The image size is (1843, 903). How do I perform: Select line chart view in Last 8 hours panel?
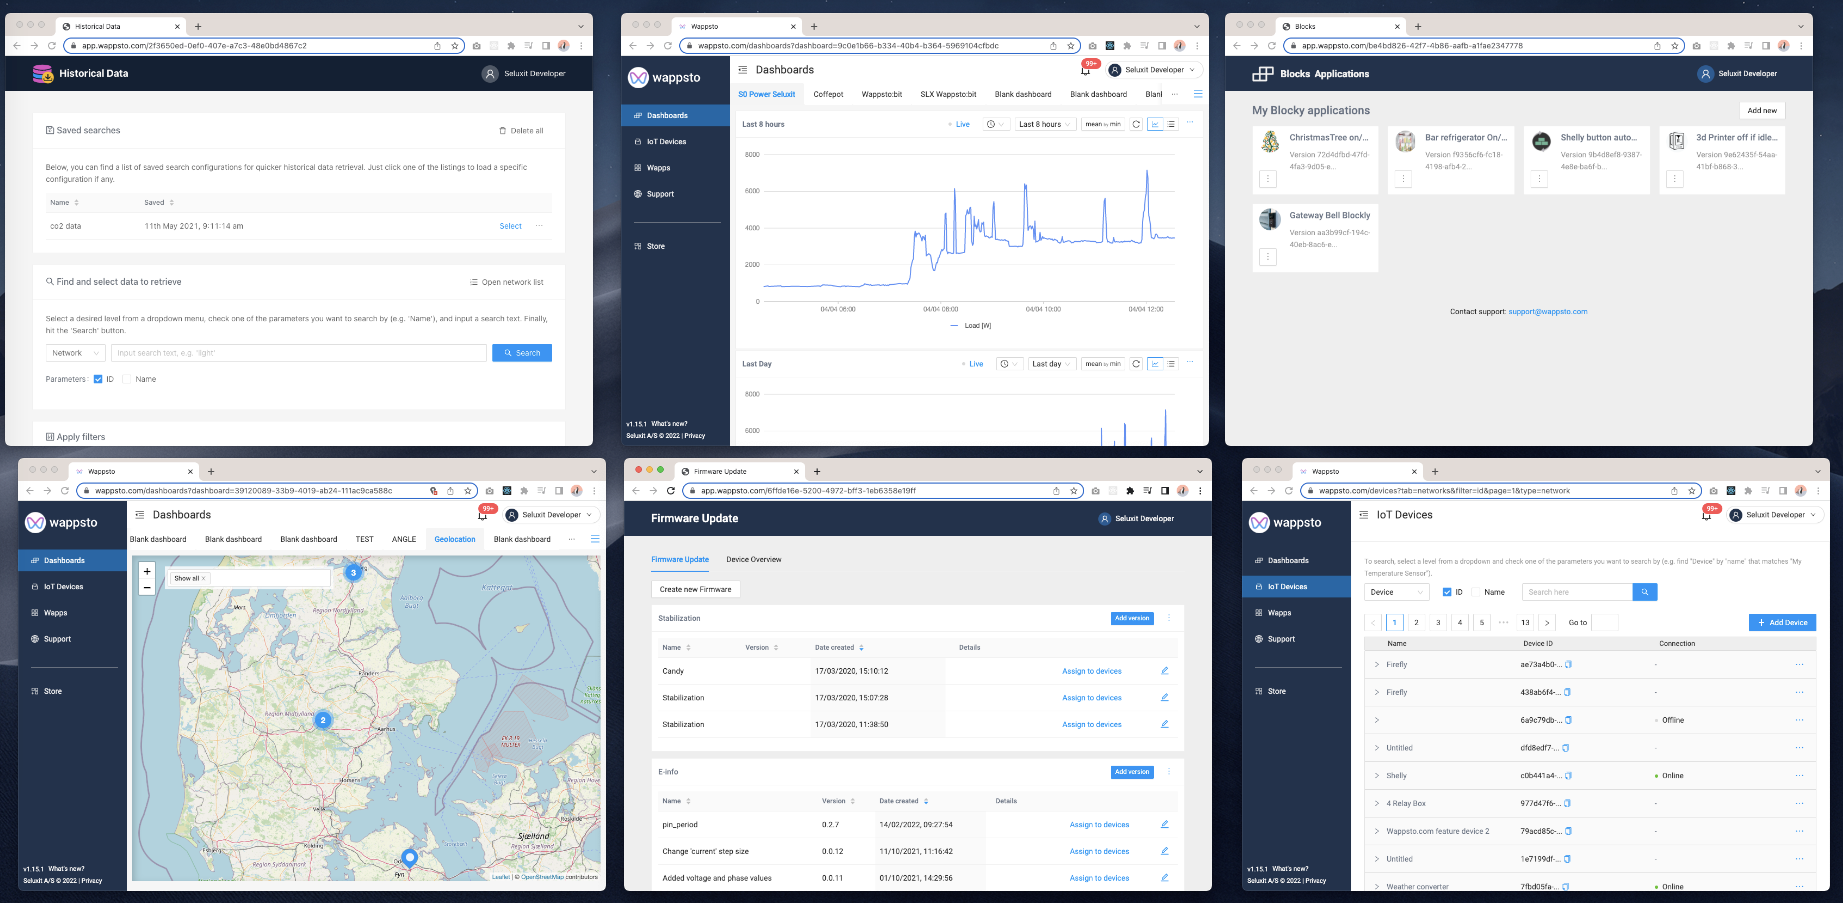tap(1155, 124)
